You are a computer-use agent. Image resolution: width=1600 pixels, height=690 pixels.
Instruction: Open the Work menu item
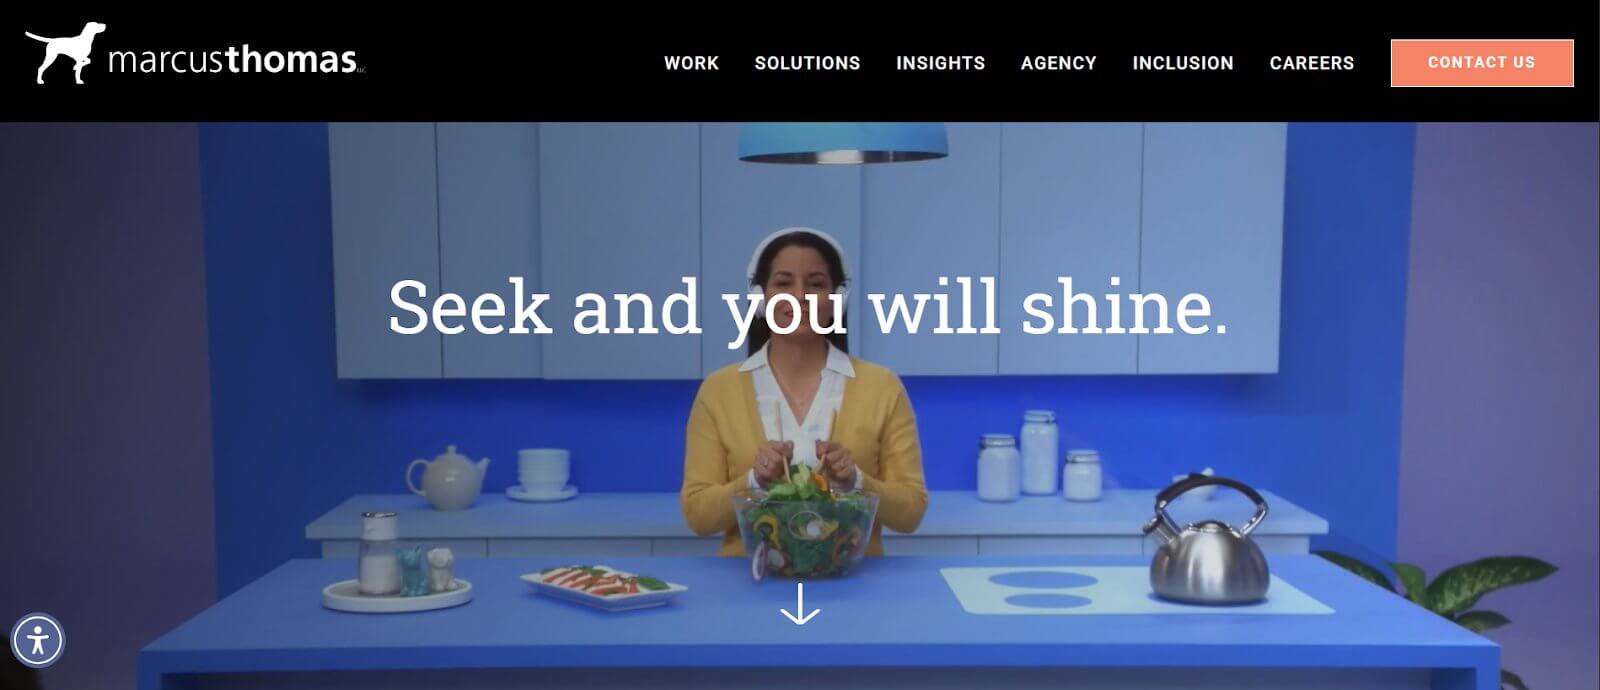click(x=692, y=63)
